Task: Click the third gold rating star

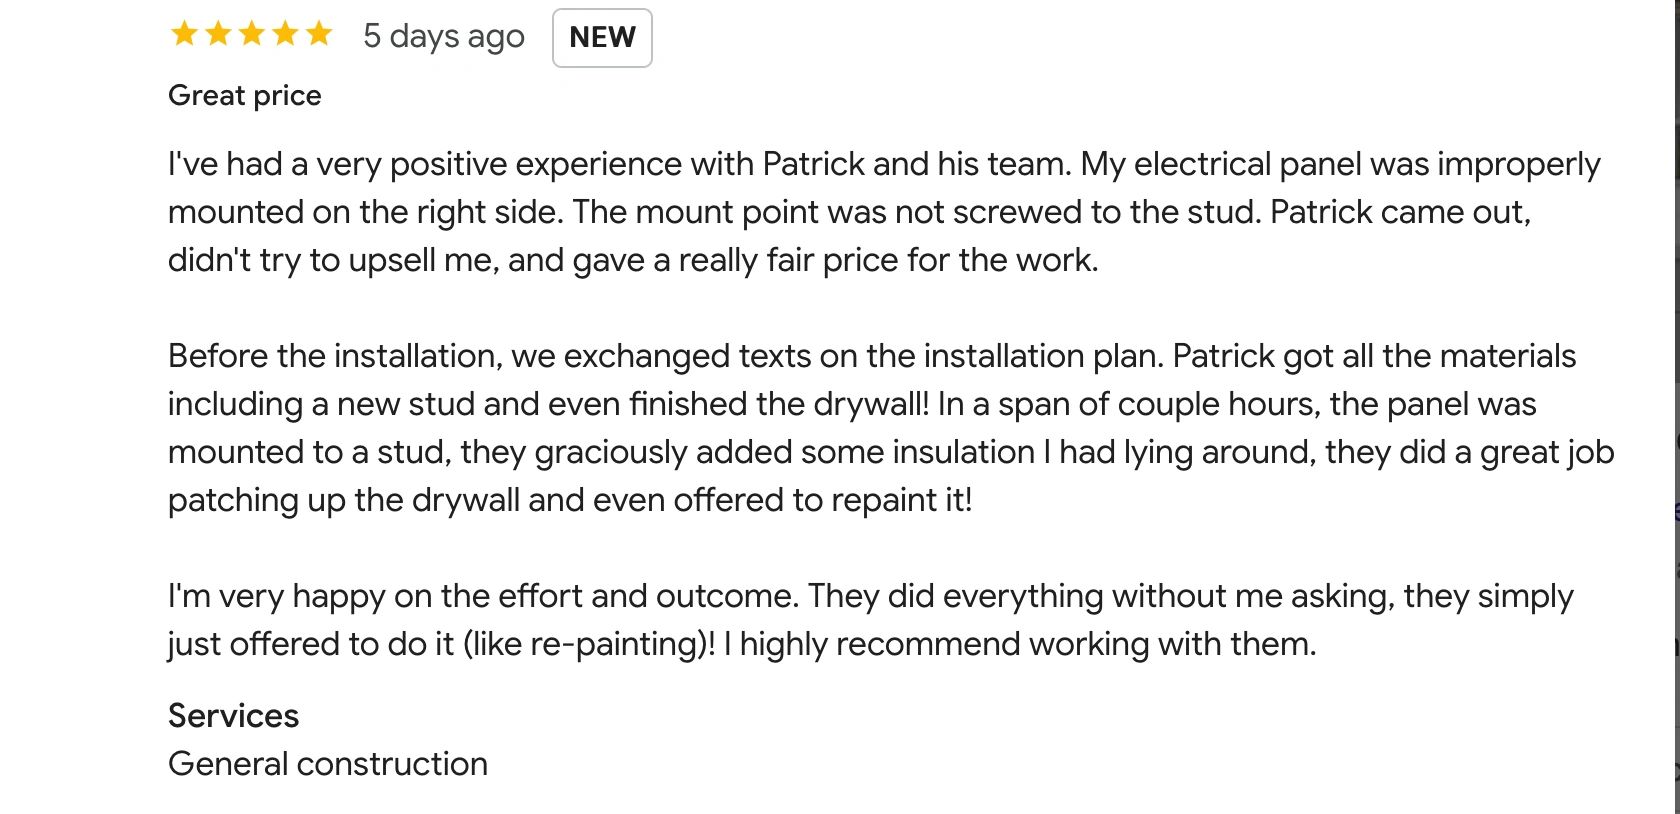Action: [x=252, y=35]
